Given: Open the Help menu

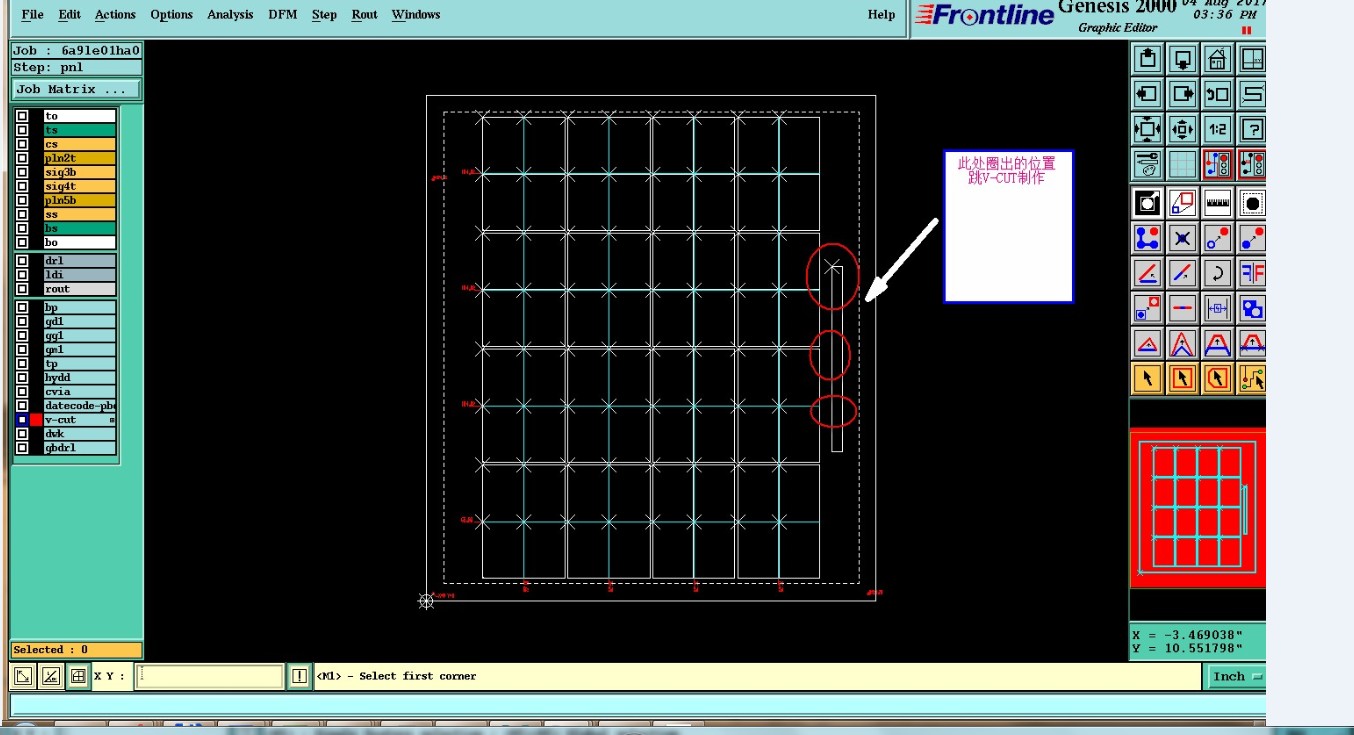Looking at the screenshot, I should [881, 15].
